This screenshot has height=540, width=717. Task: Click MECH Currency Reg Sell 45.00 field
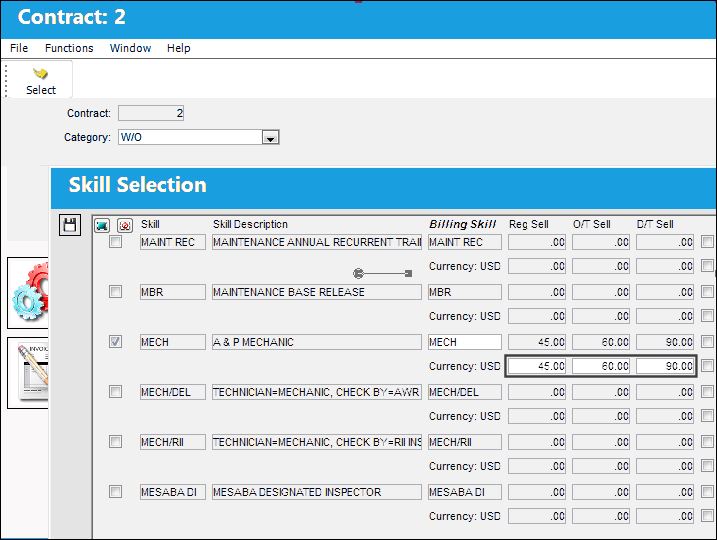[537, 366]
